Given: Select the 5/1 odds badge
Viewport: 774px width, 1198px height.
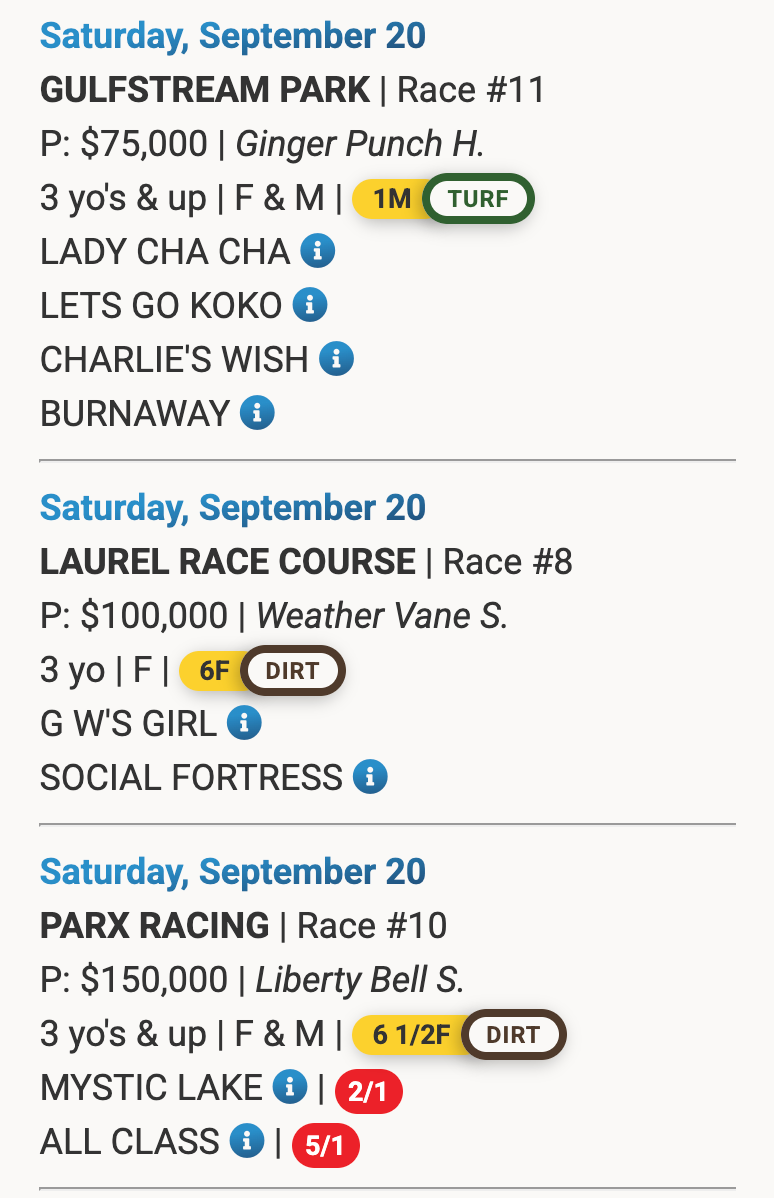Looking at the screenshot, I should [325, 1146].
